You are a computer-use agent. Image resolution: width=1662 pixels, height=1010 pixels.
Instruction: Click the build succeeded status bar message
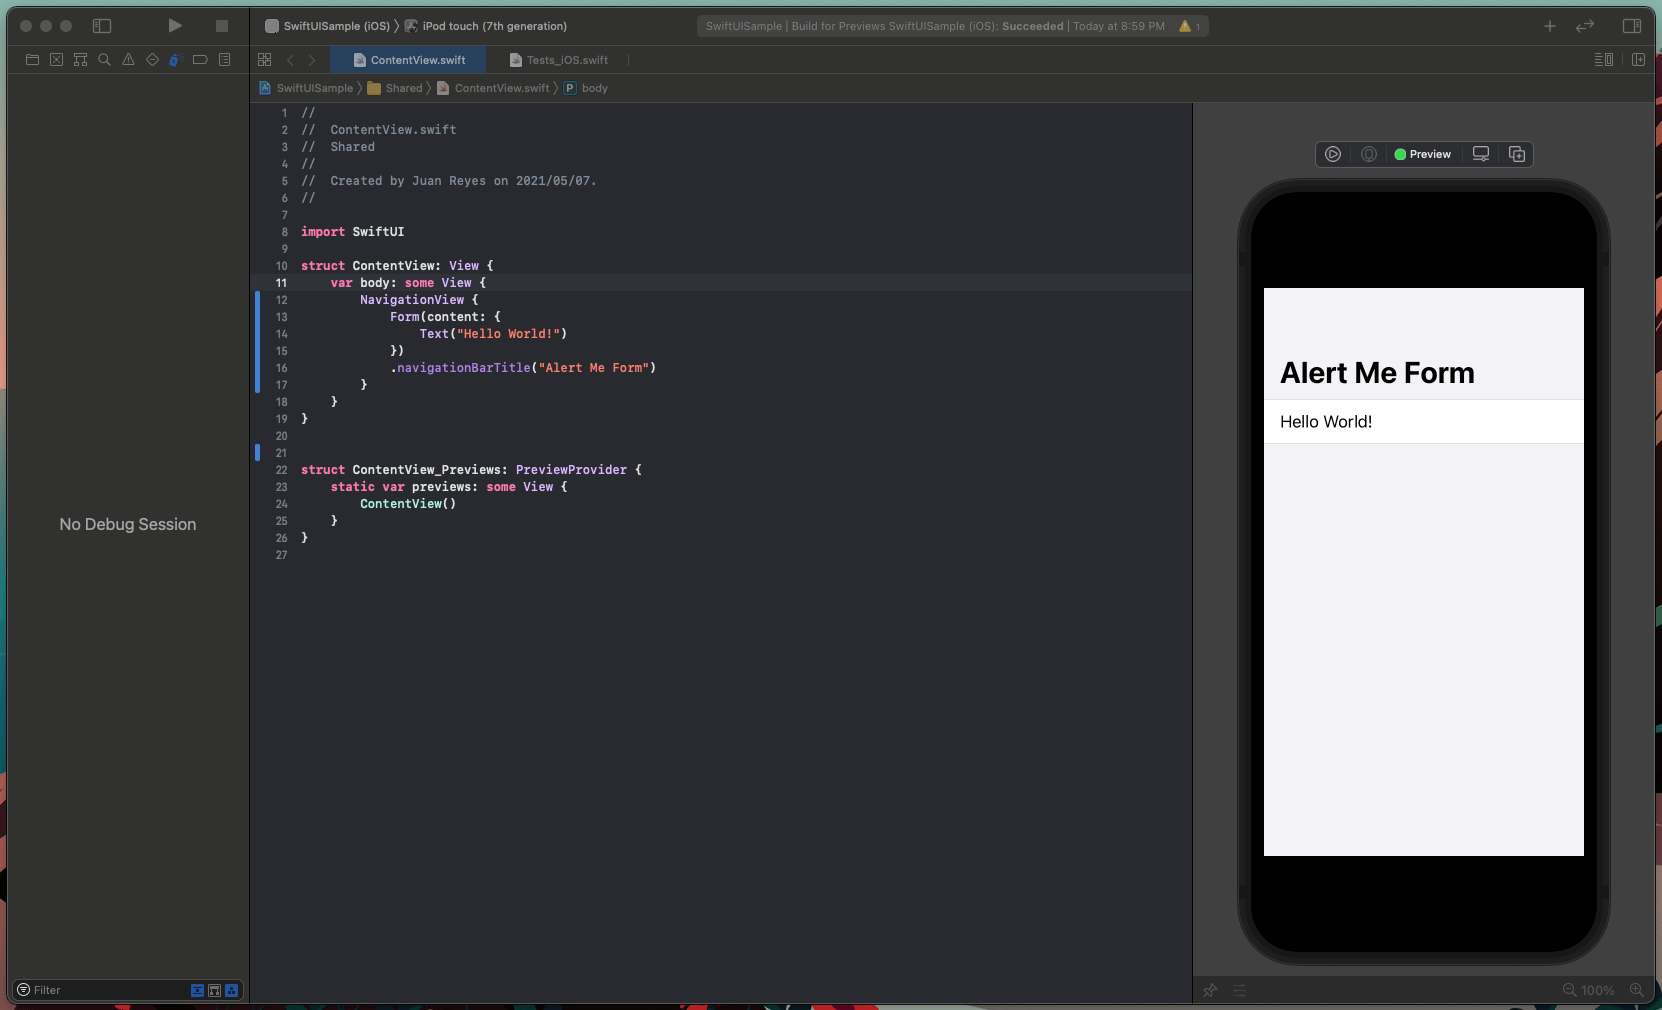click(x=952, y=26)
